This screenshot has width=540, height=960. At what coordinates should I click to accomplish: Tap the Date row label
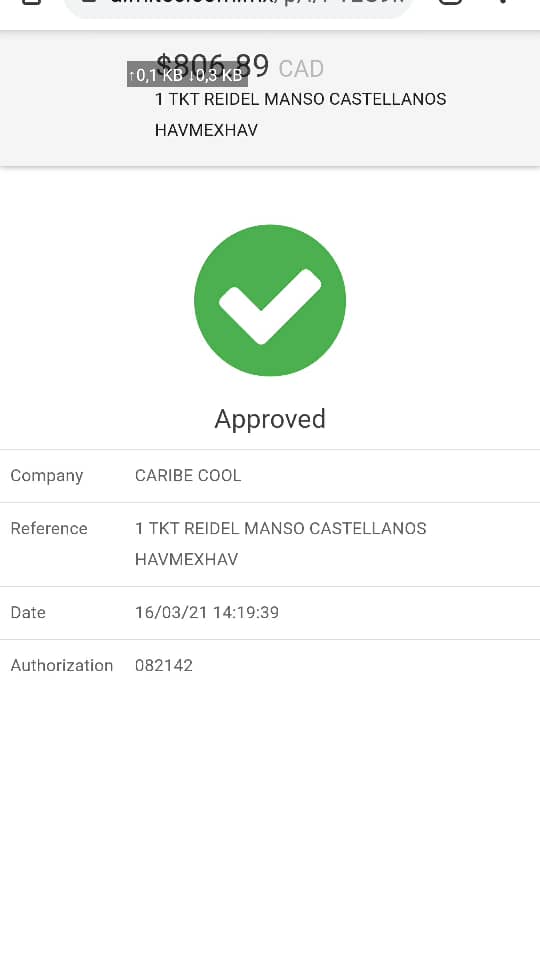point(28,612)
